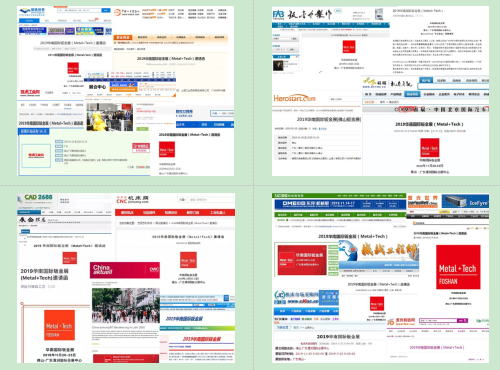Viewport: 500px width, 370px height.
Task: Click the large red Metal+Tech FOSHAN logo
Action: click(458, 267)
